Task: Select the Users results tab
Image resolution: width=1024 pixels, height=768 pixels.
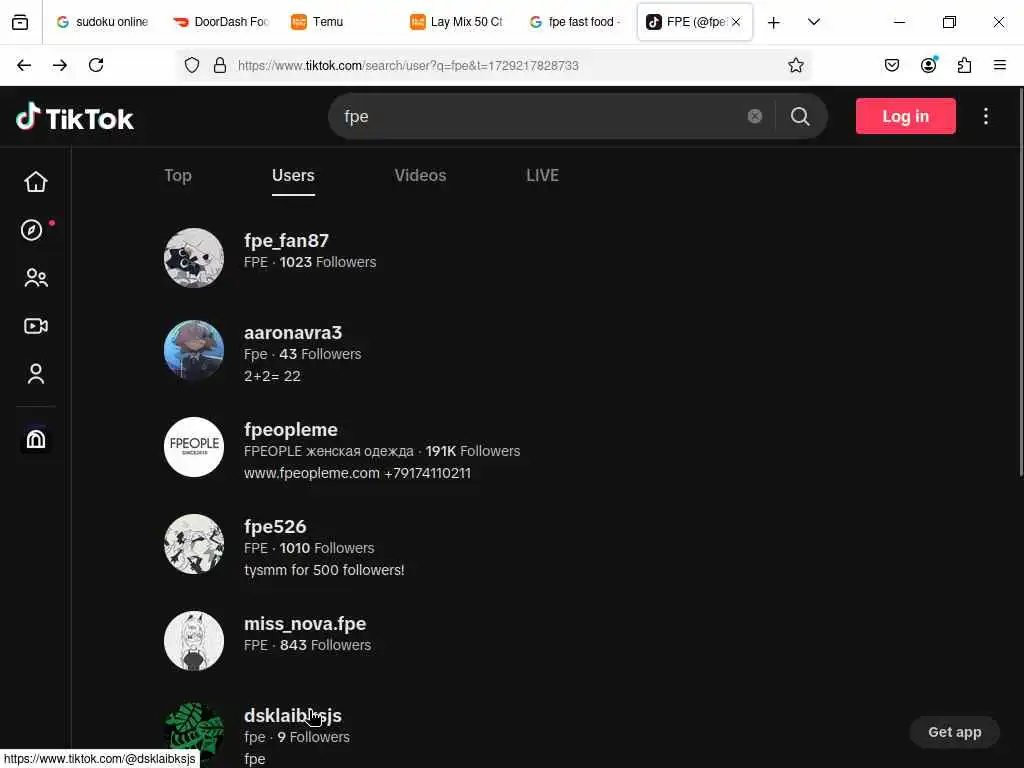Action: pyautogui.click(x=293, y=176)
